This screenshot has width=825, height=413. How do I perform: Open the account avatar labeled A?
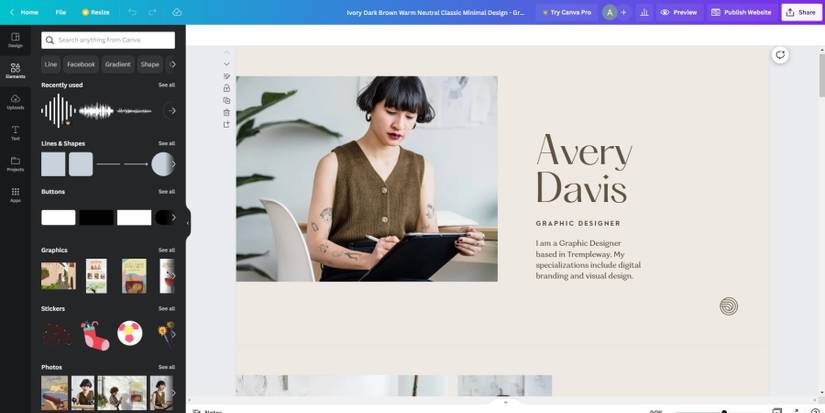(609, 12)
